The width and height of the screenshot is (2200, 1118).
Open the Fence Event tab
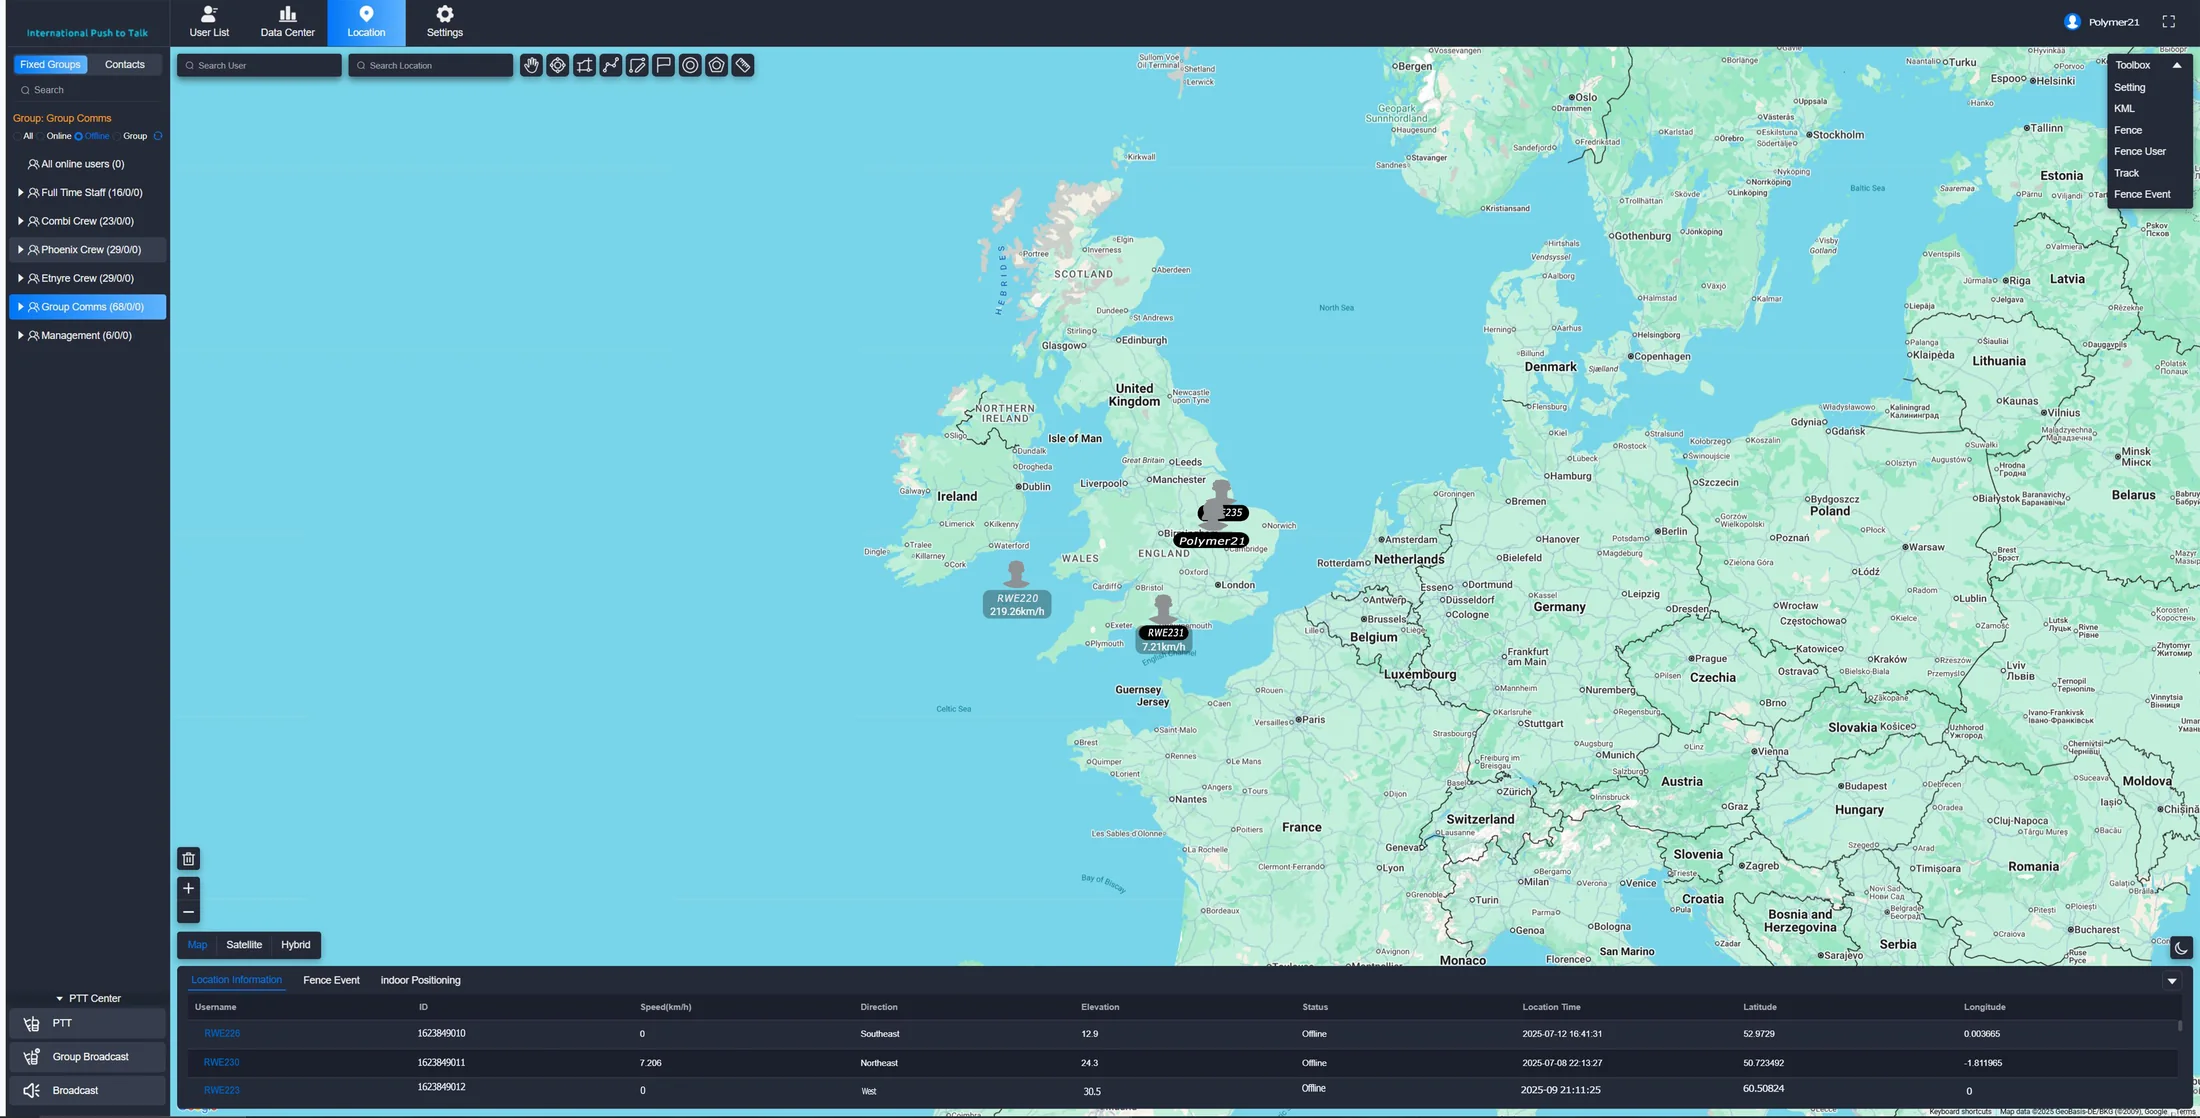point(331,980)
